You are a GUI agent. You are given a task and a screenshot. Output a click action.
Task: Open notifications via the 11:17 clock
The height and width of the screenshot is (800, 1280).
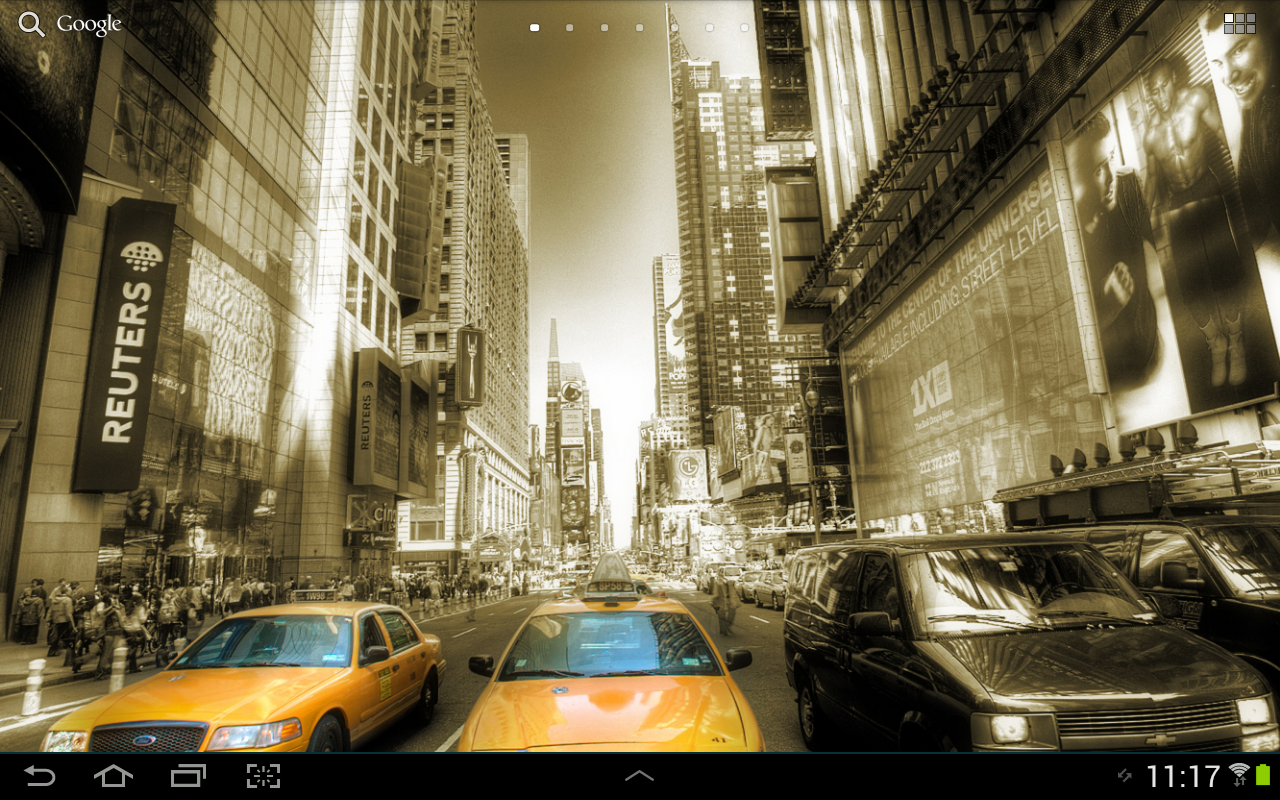pos(1183,776)
